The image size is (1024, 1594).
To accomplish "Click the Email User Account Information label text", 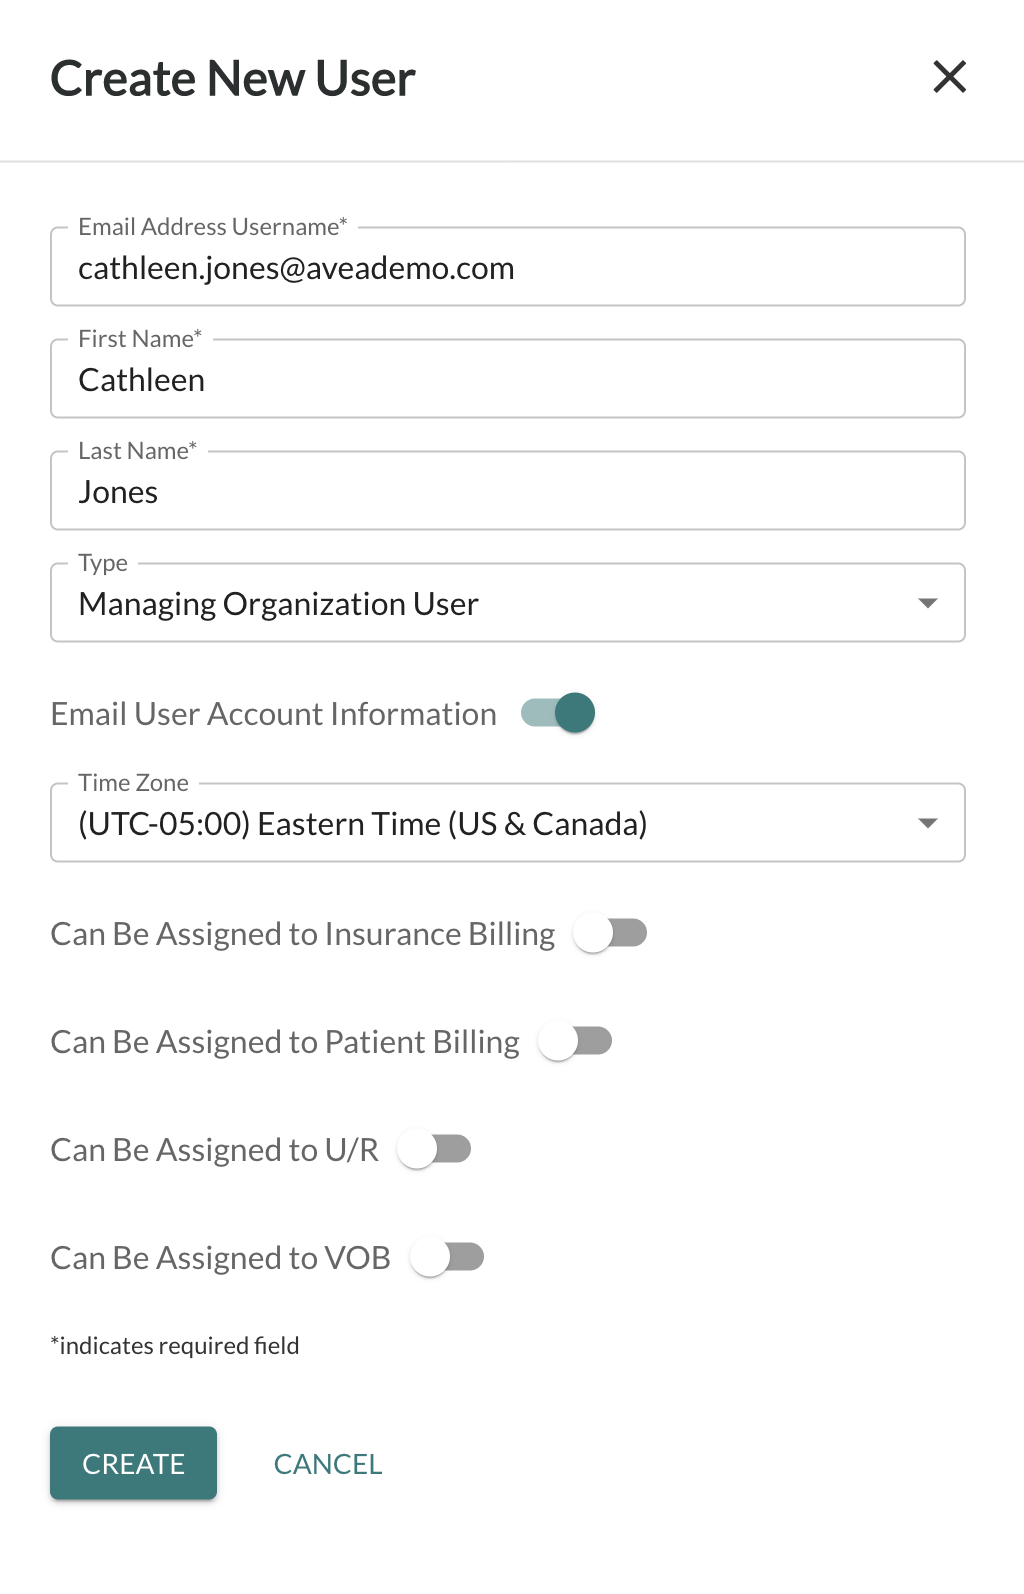I will pyautogui.click(x=274, y=714).
